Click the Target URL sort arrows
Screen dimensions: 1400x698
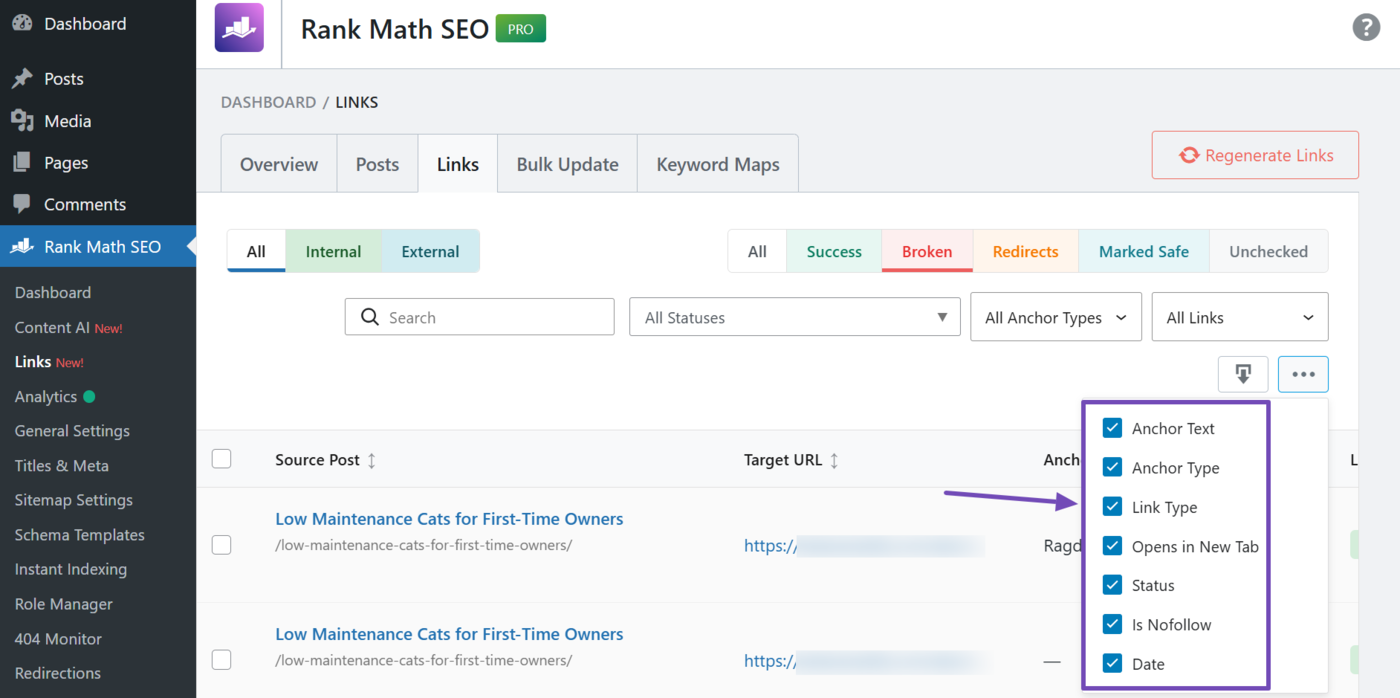(x=834, y=461)
